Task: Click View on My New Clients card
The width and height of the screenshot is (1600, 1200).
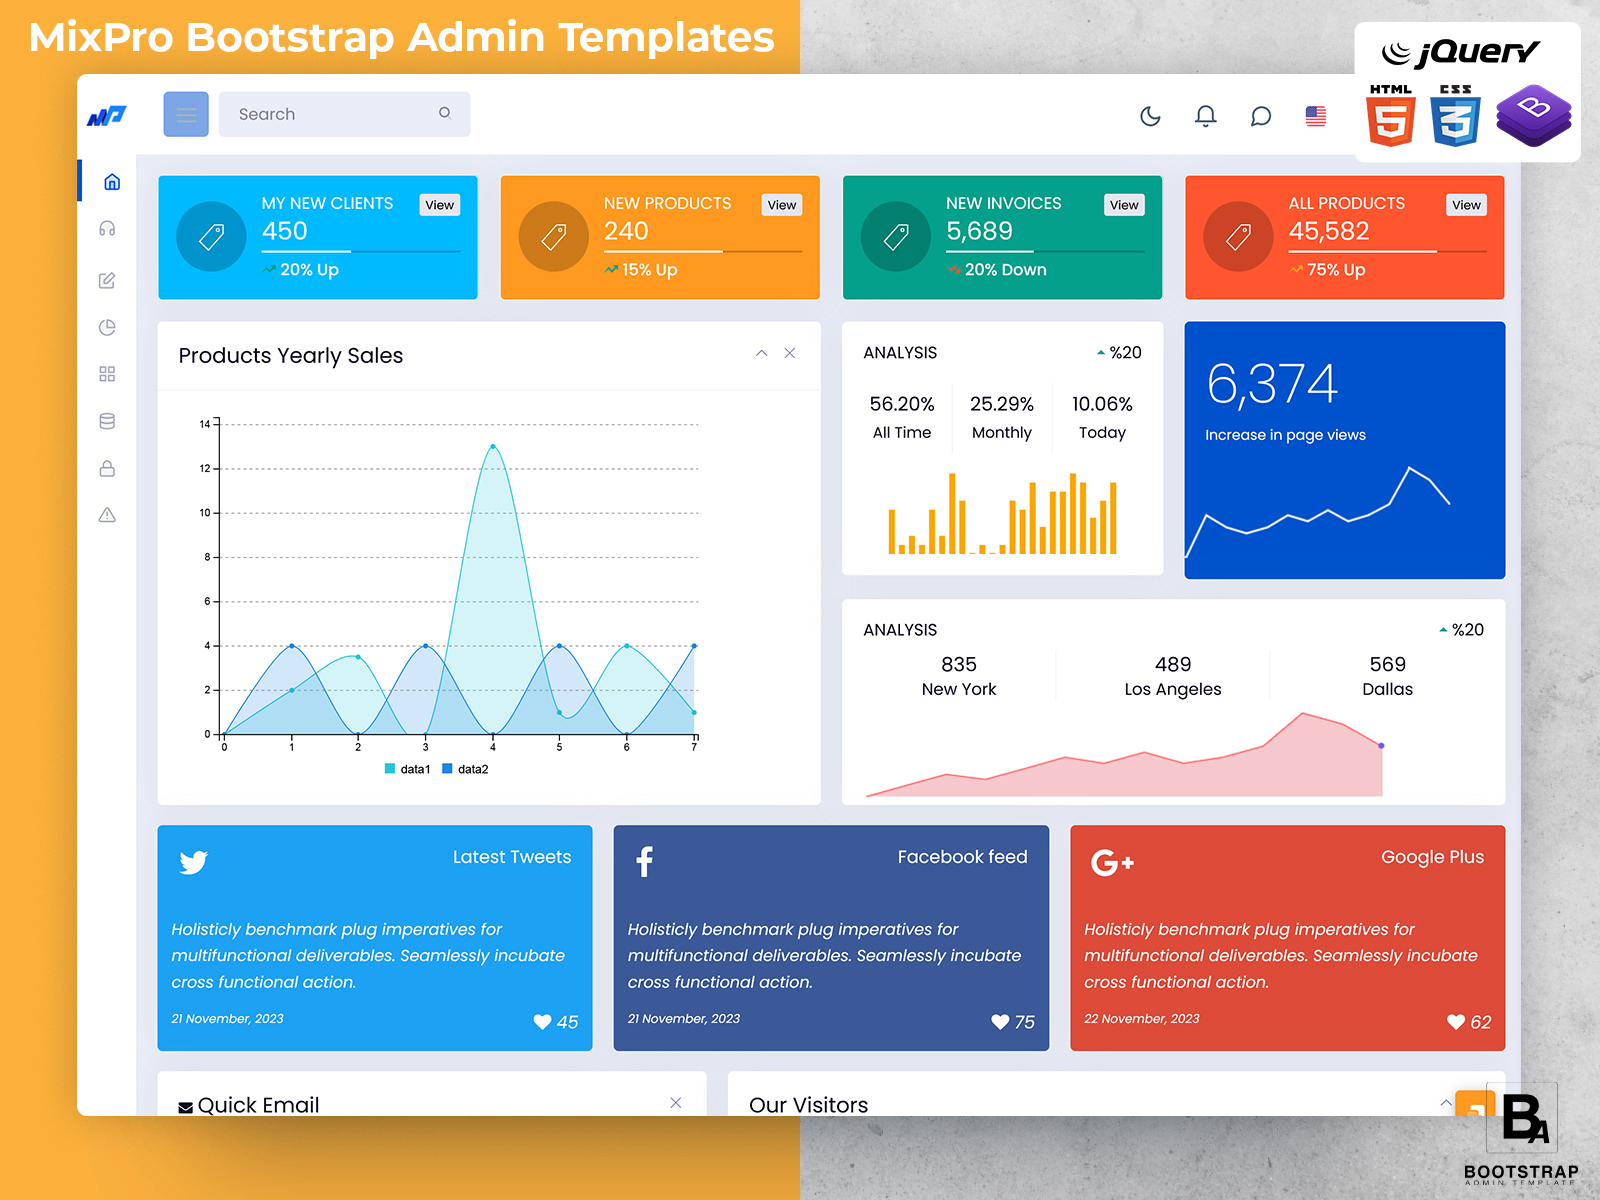Action: (439, 205)
